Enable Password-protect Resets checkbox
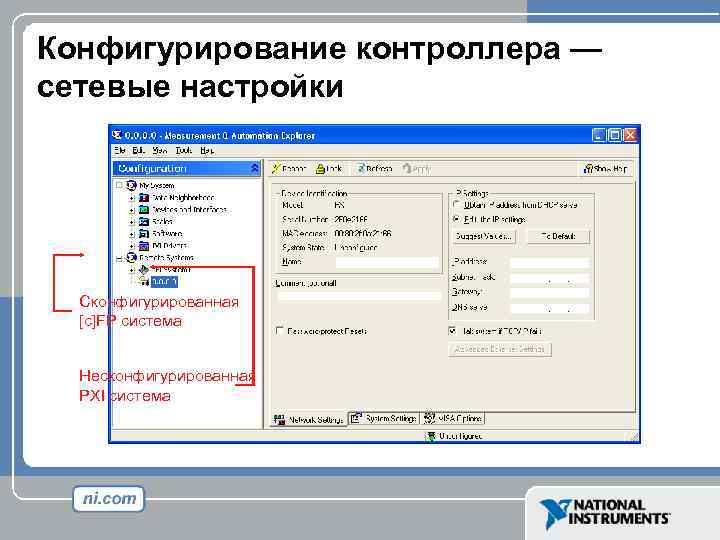 (279, 331)
